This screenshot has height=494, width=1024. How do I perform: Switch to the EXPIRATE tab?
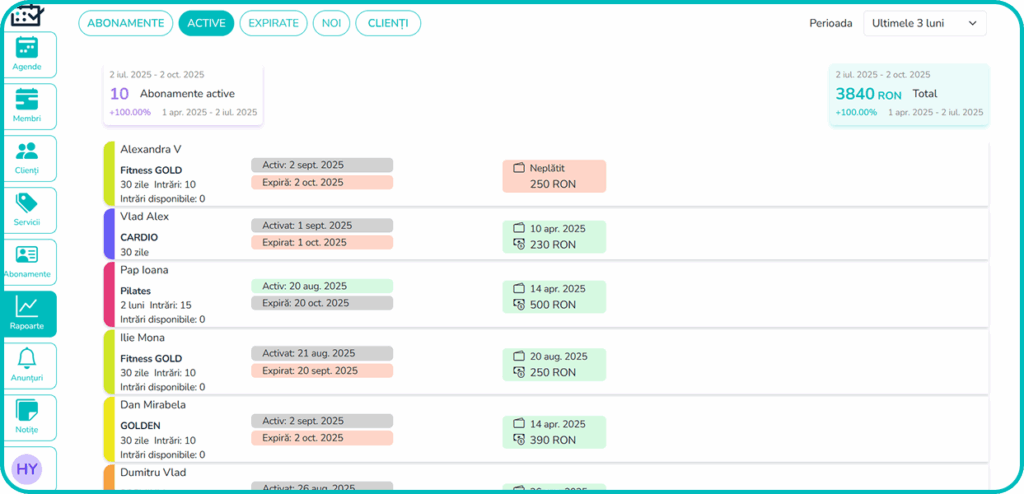coord(273,23)
